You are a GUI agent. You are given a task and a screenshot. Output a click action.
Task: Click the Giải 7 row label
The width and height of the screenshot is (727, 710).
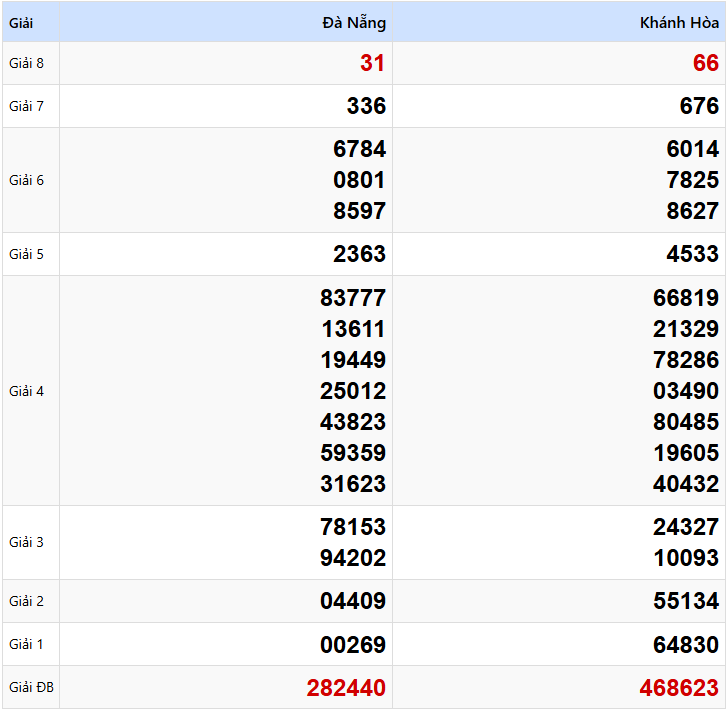click(x=26, y=106)
